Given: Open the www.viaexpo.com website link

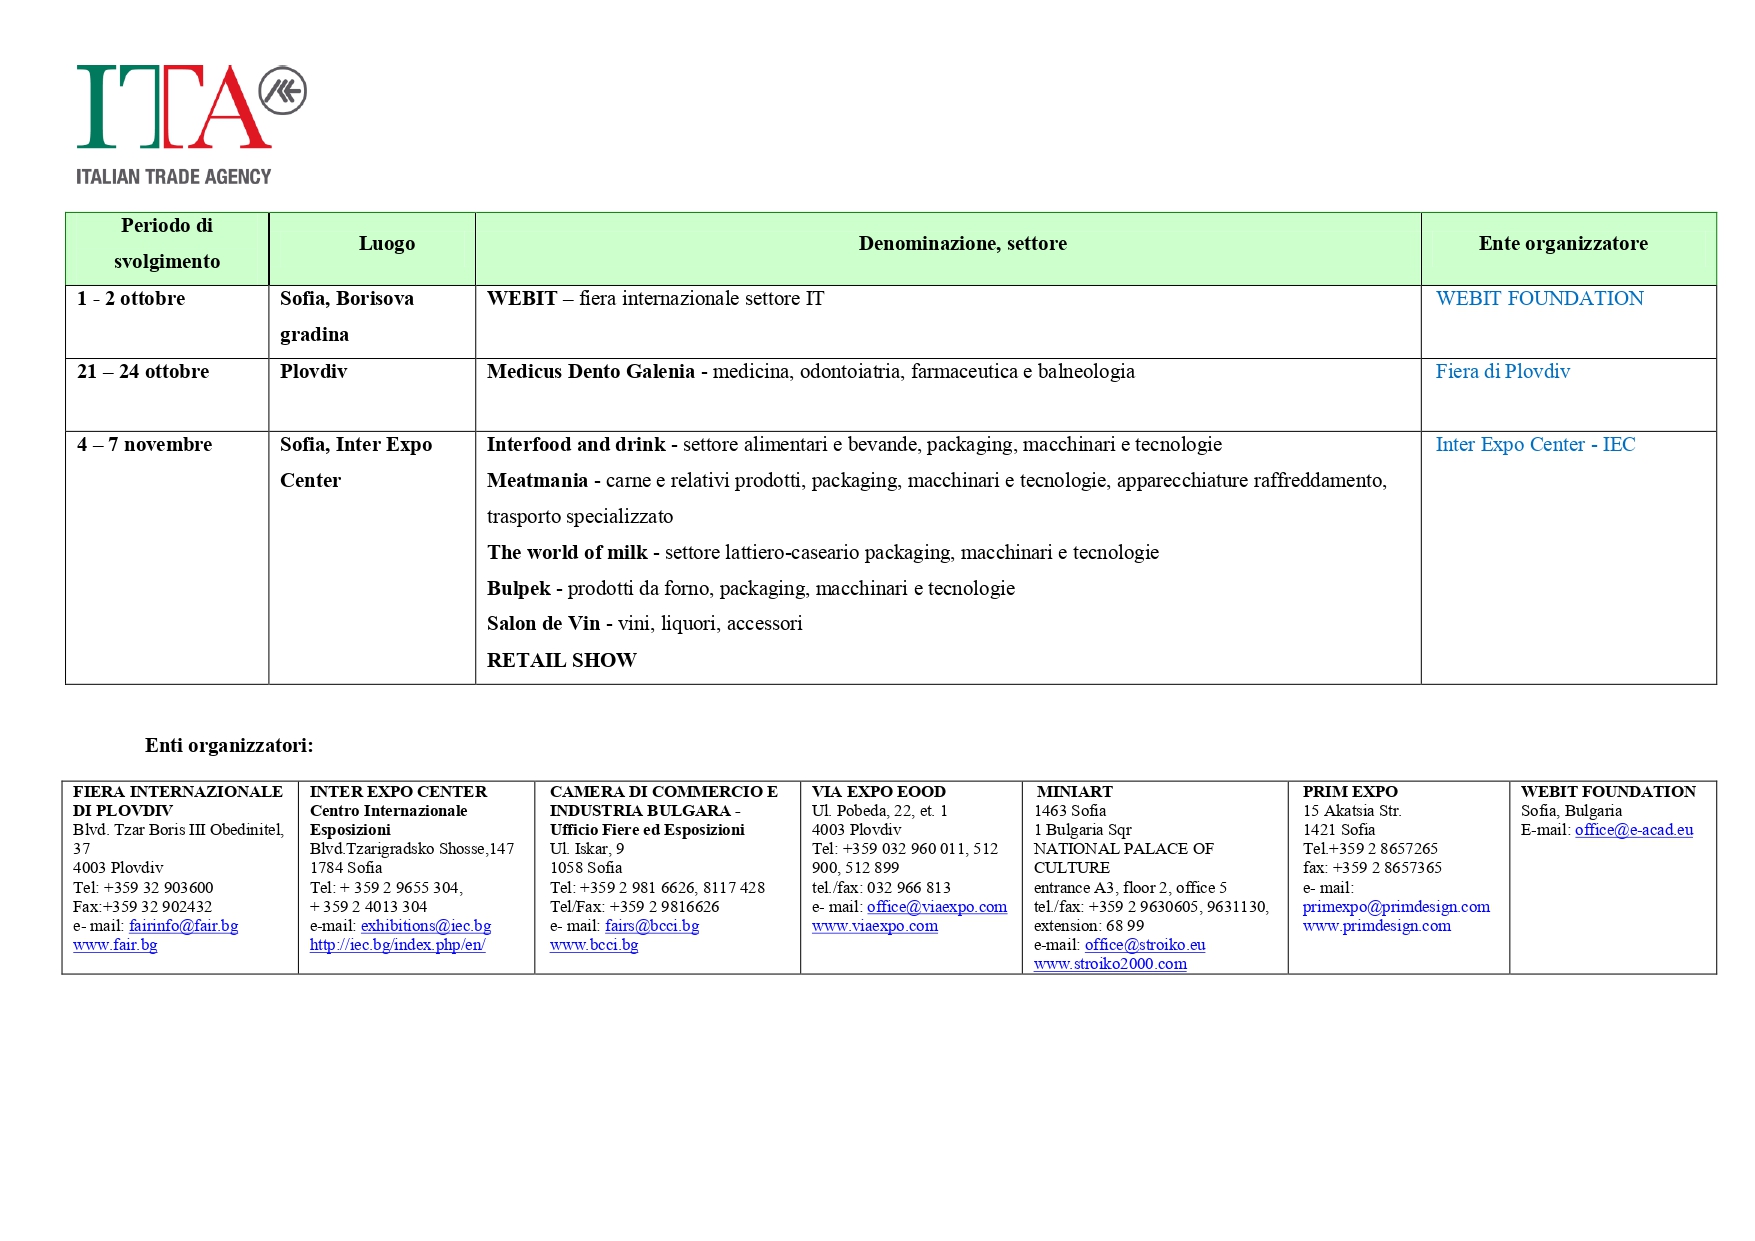Looking at the screenshot, I should (x=875, y=926).
